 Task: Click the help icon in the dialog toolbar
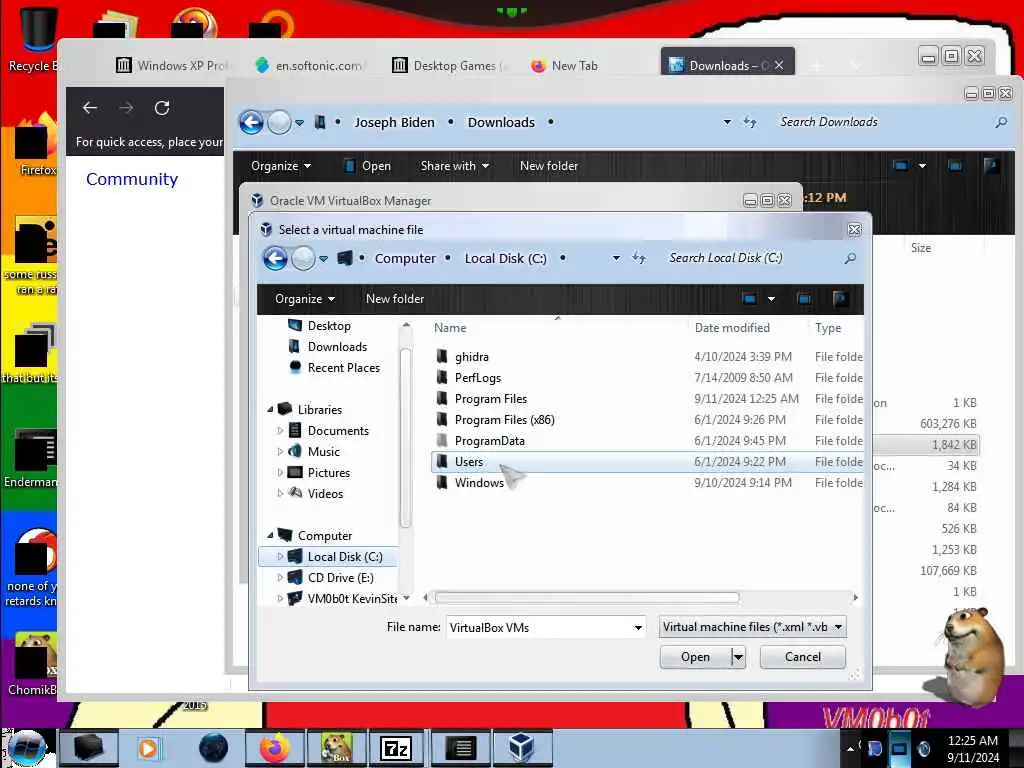pyautogui.click(x=840, y=299)
